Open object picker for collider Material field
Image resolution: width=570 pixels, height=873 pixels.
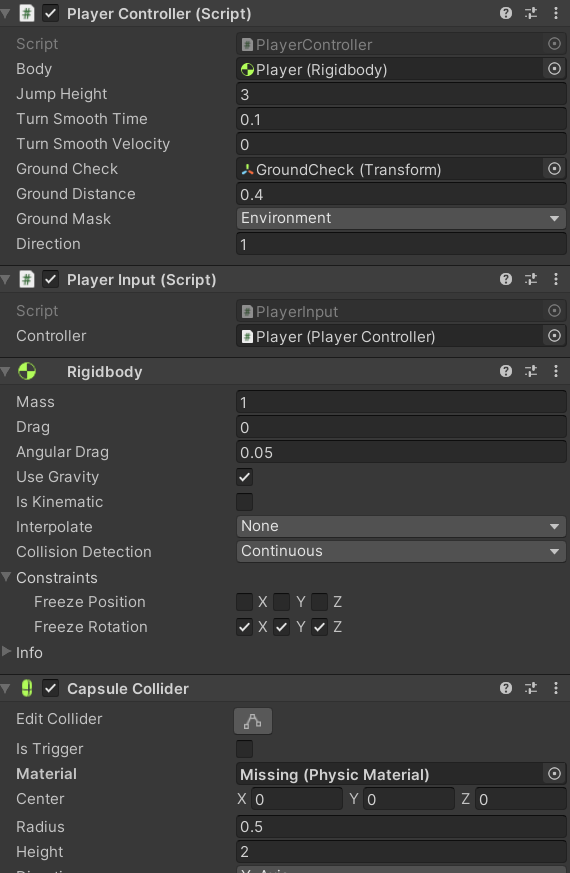pyautogui.click(x=554, y=774)
